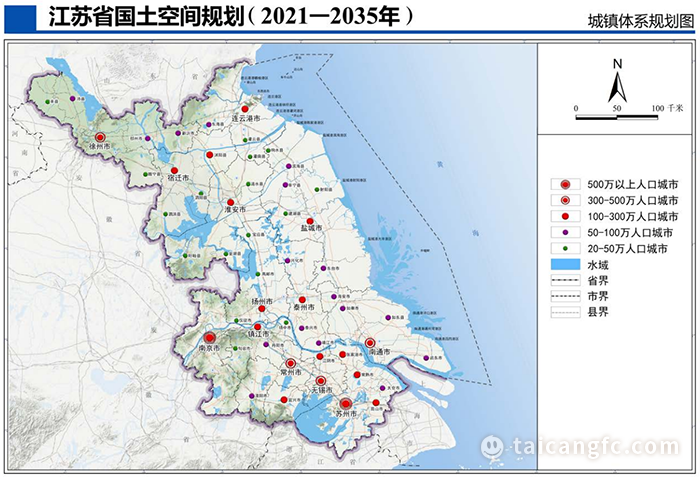Click the legend text 500万以上人口城市

click(633, 184)
